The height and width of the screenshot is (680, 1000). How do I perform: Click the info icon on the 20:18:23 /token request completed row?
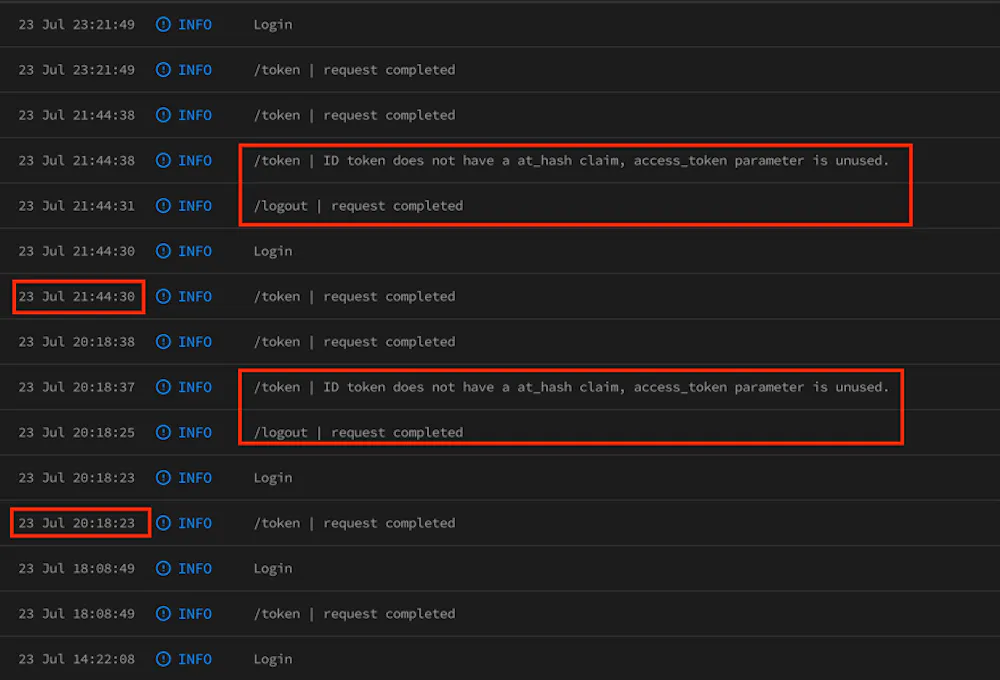click(x=163, y=522)
